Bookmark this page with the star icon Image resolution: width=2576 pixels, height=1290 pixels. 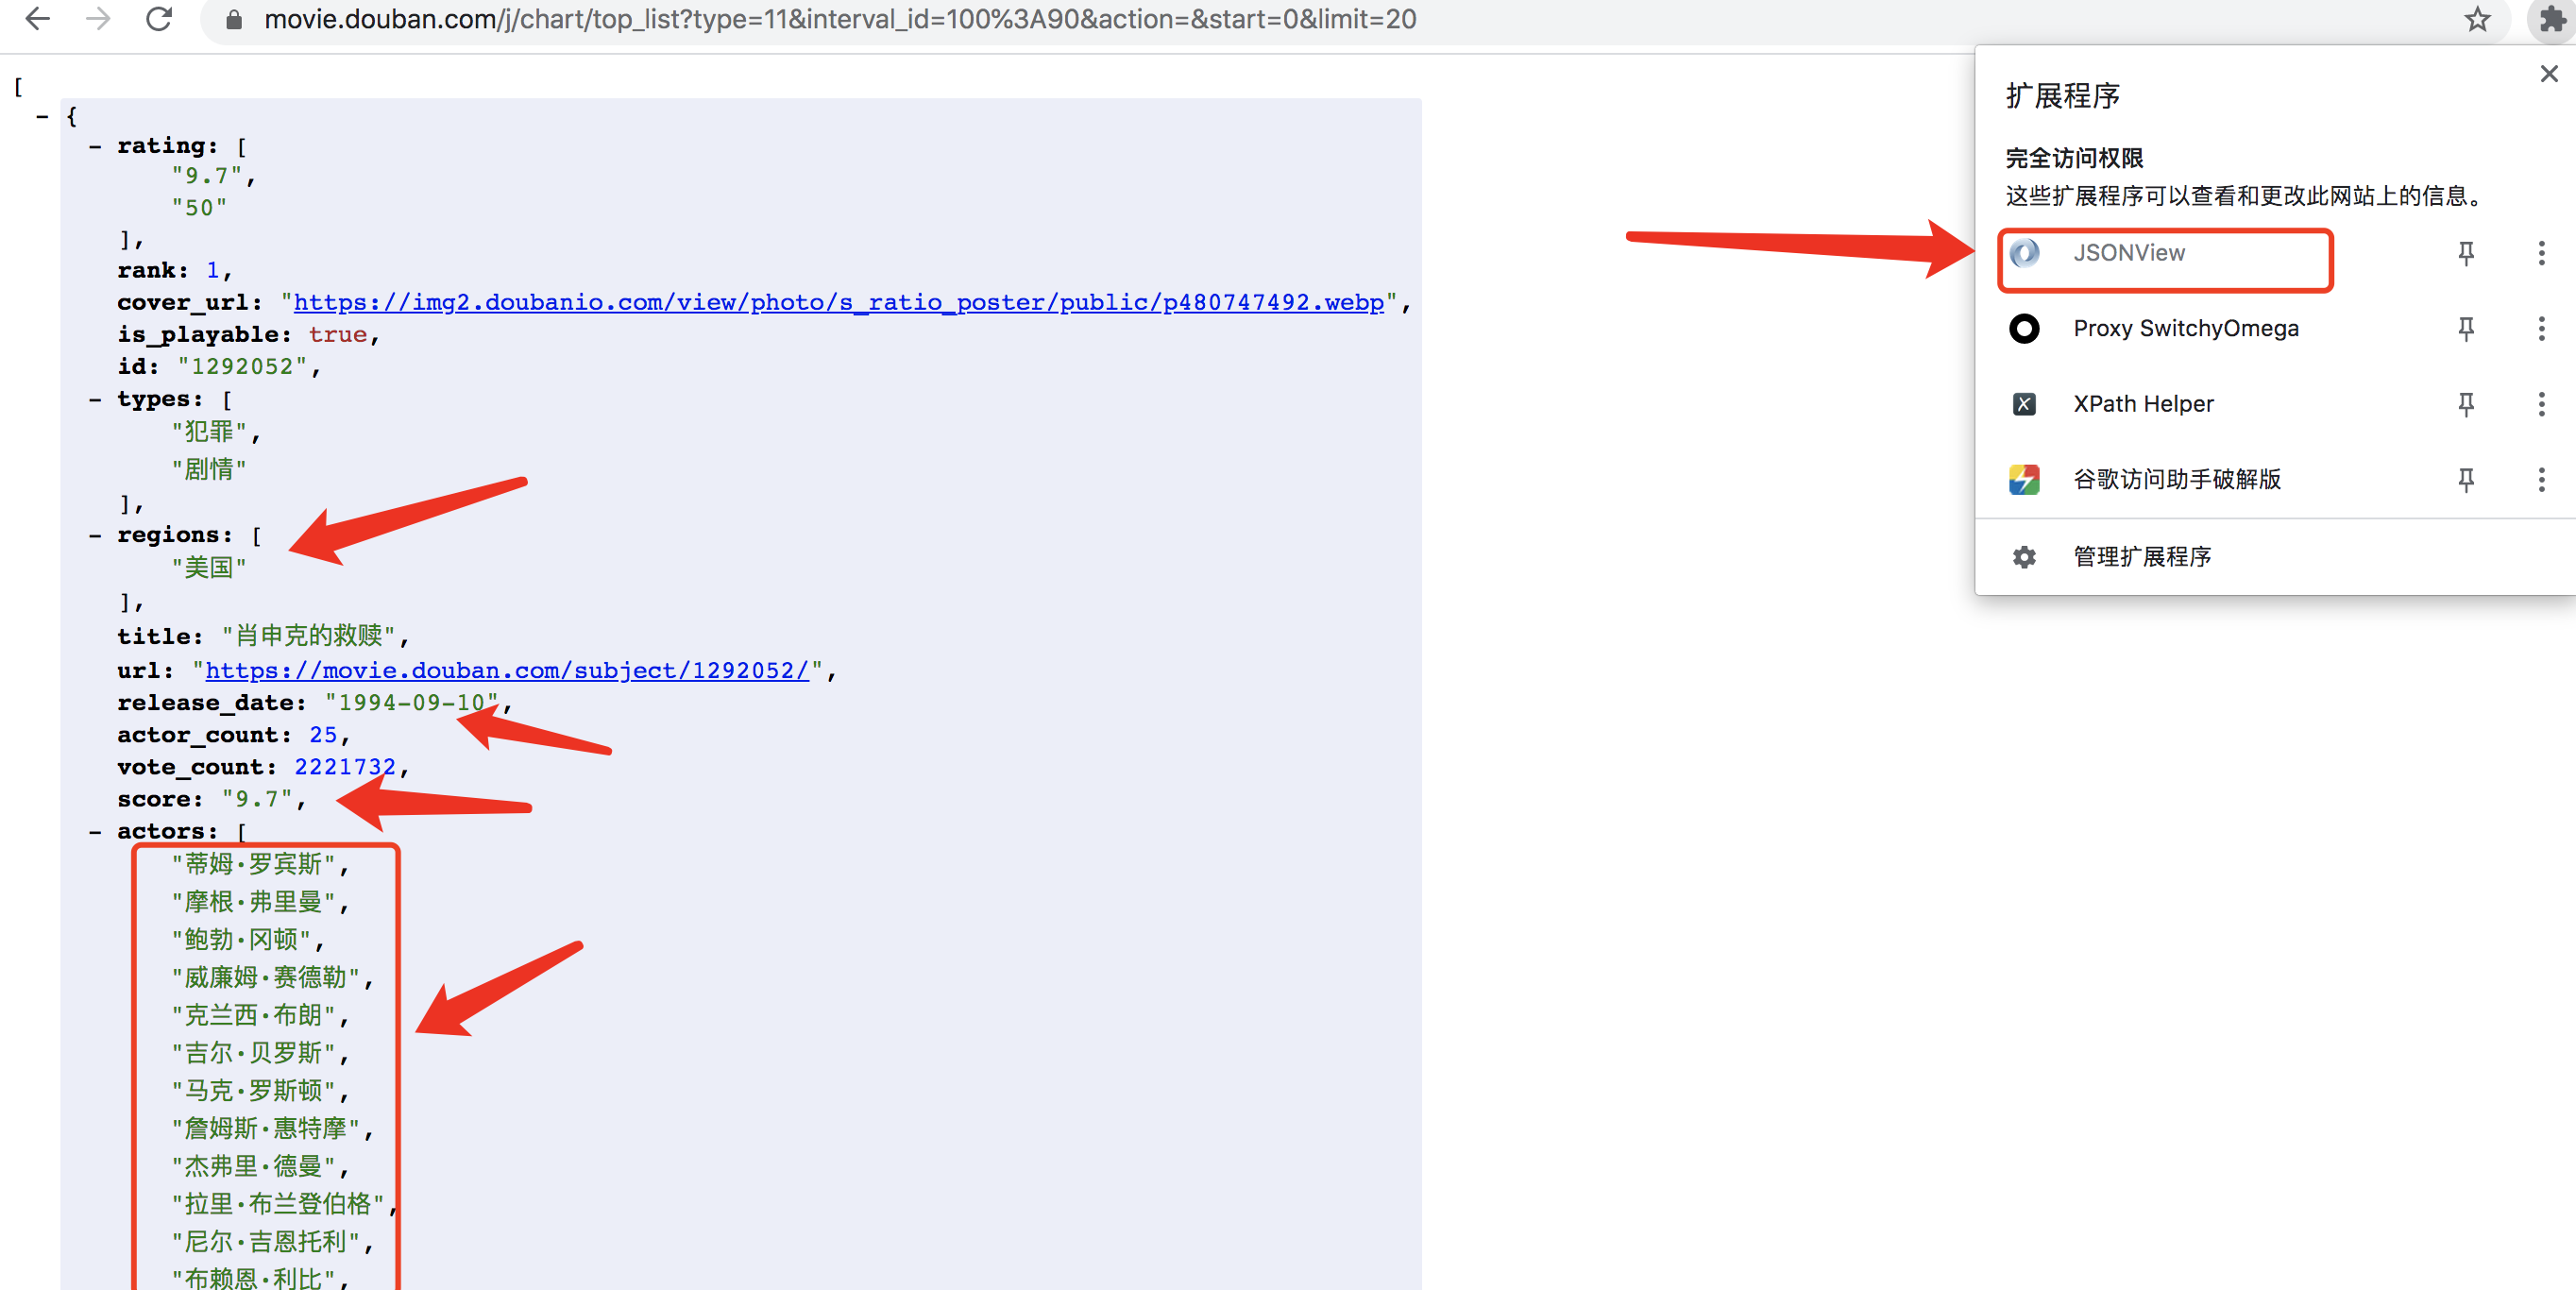point(2477,19)
